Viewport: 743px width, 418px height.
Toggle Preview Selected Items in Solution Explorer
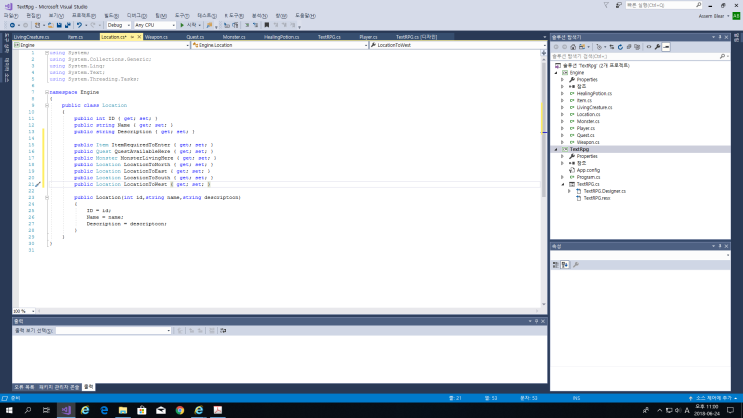(x=666, y=46)
